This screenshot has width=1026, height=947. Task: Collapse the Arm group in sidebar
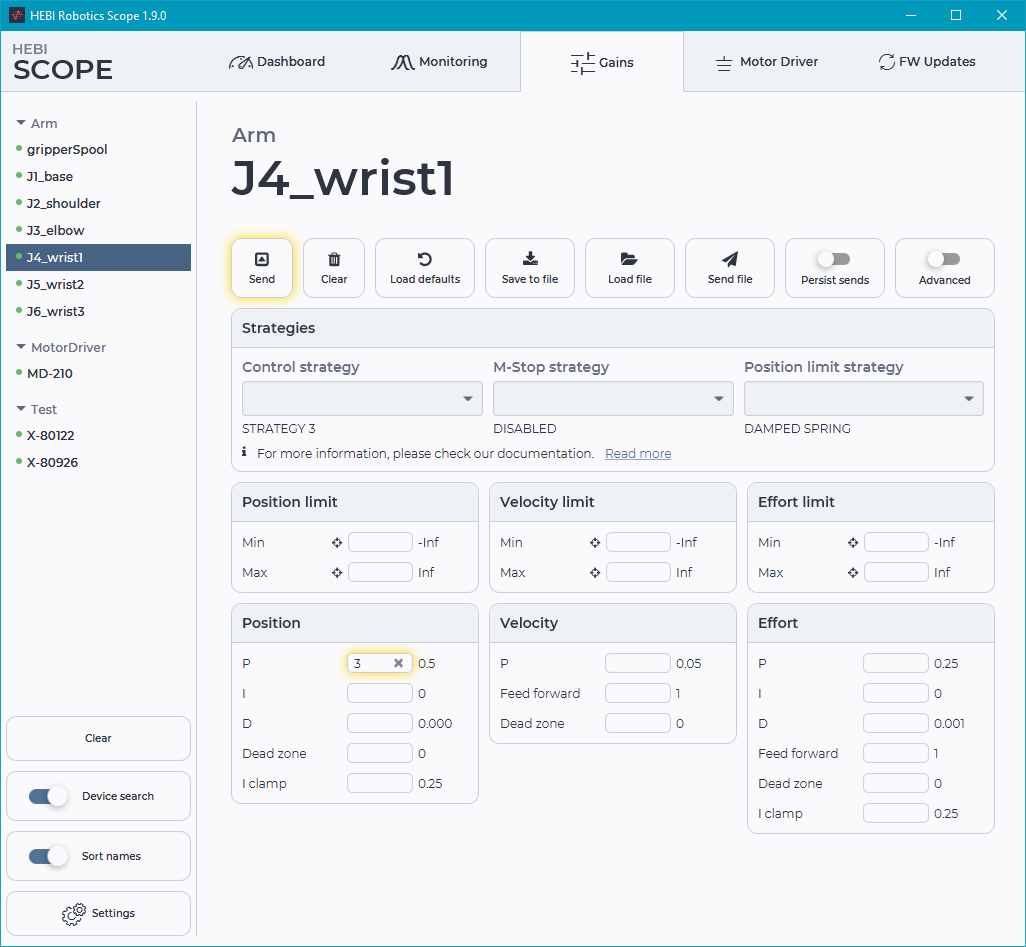21,124
